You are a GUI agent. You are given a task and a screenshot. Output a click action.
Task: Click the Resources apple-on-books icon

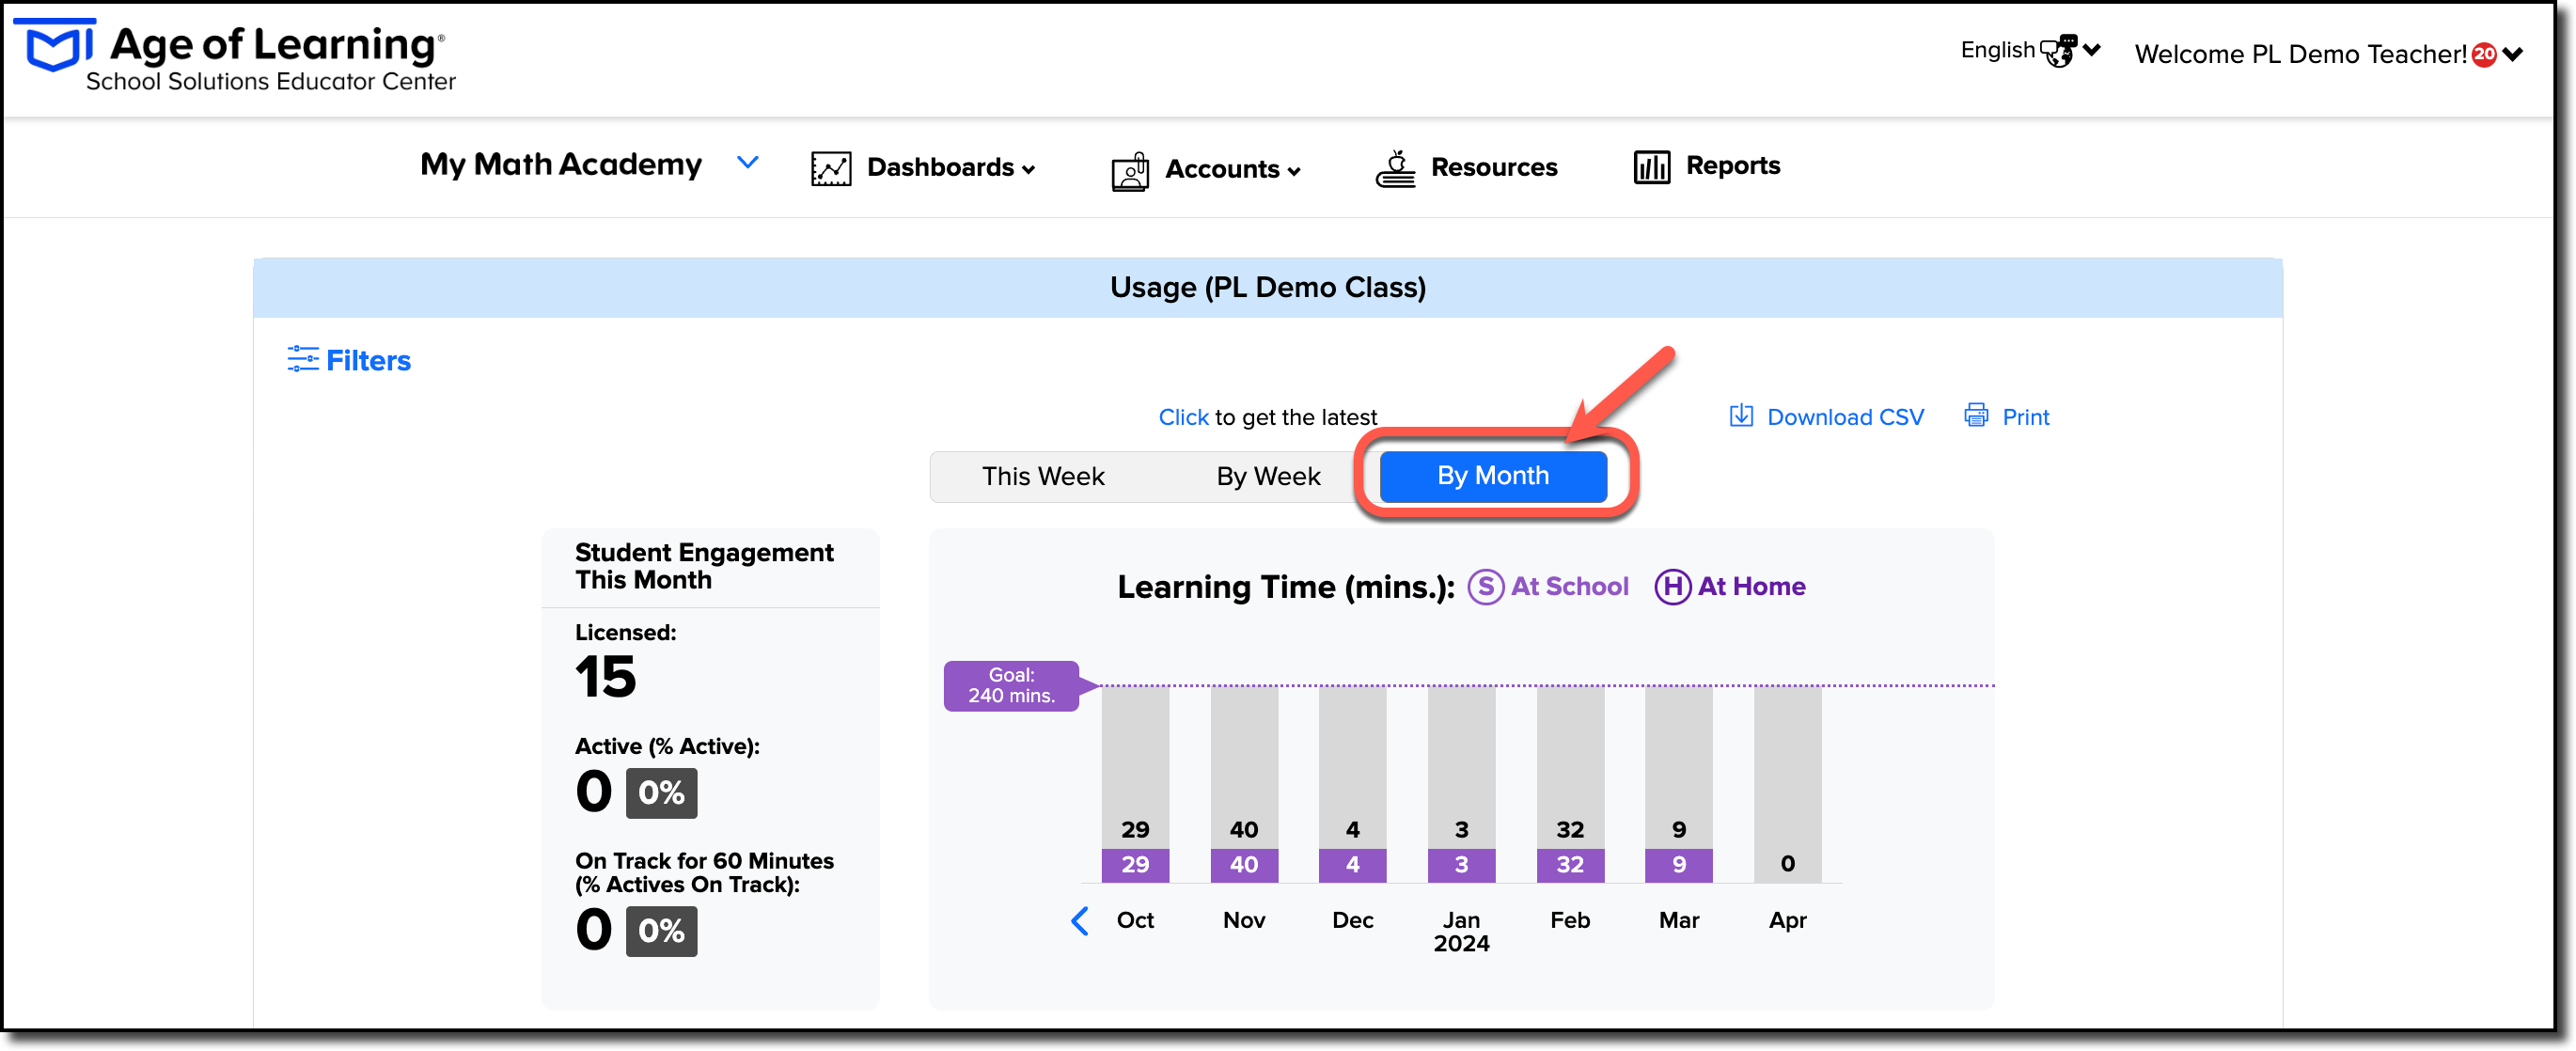[x=1395, y=168]
